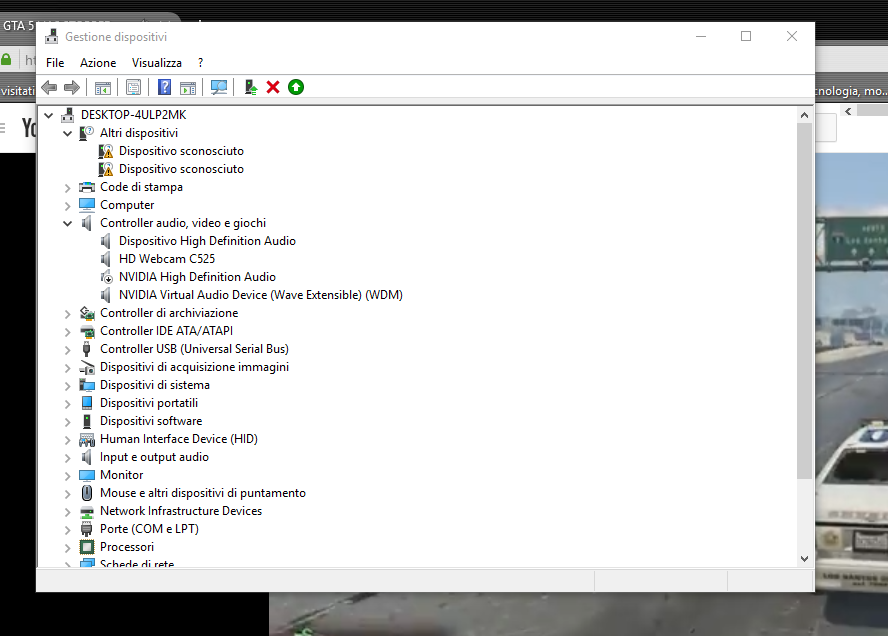Click the Human Interface Device icon

[x=87, y=439]
